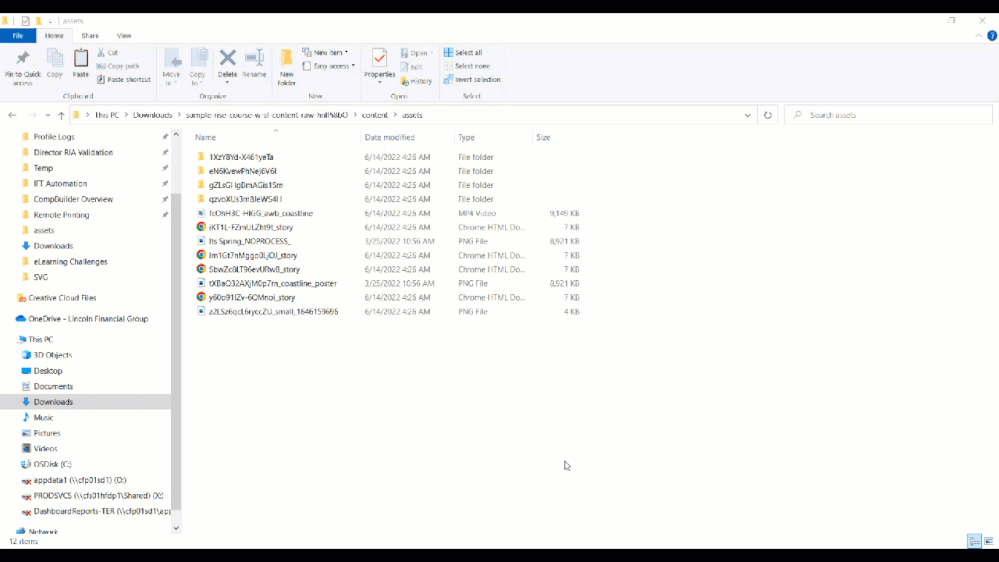Switch to the Home tab
The height and width of the screenshot is (562, 999).
(x=54, y=36)
